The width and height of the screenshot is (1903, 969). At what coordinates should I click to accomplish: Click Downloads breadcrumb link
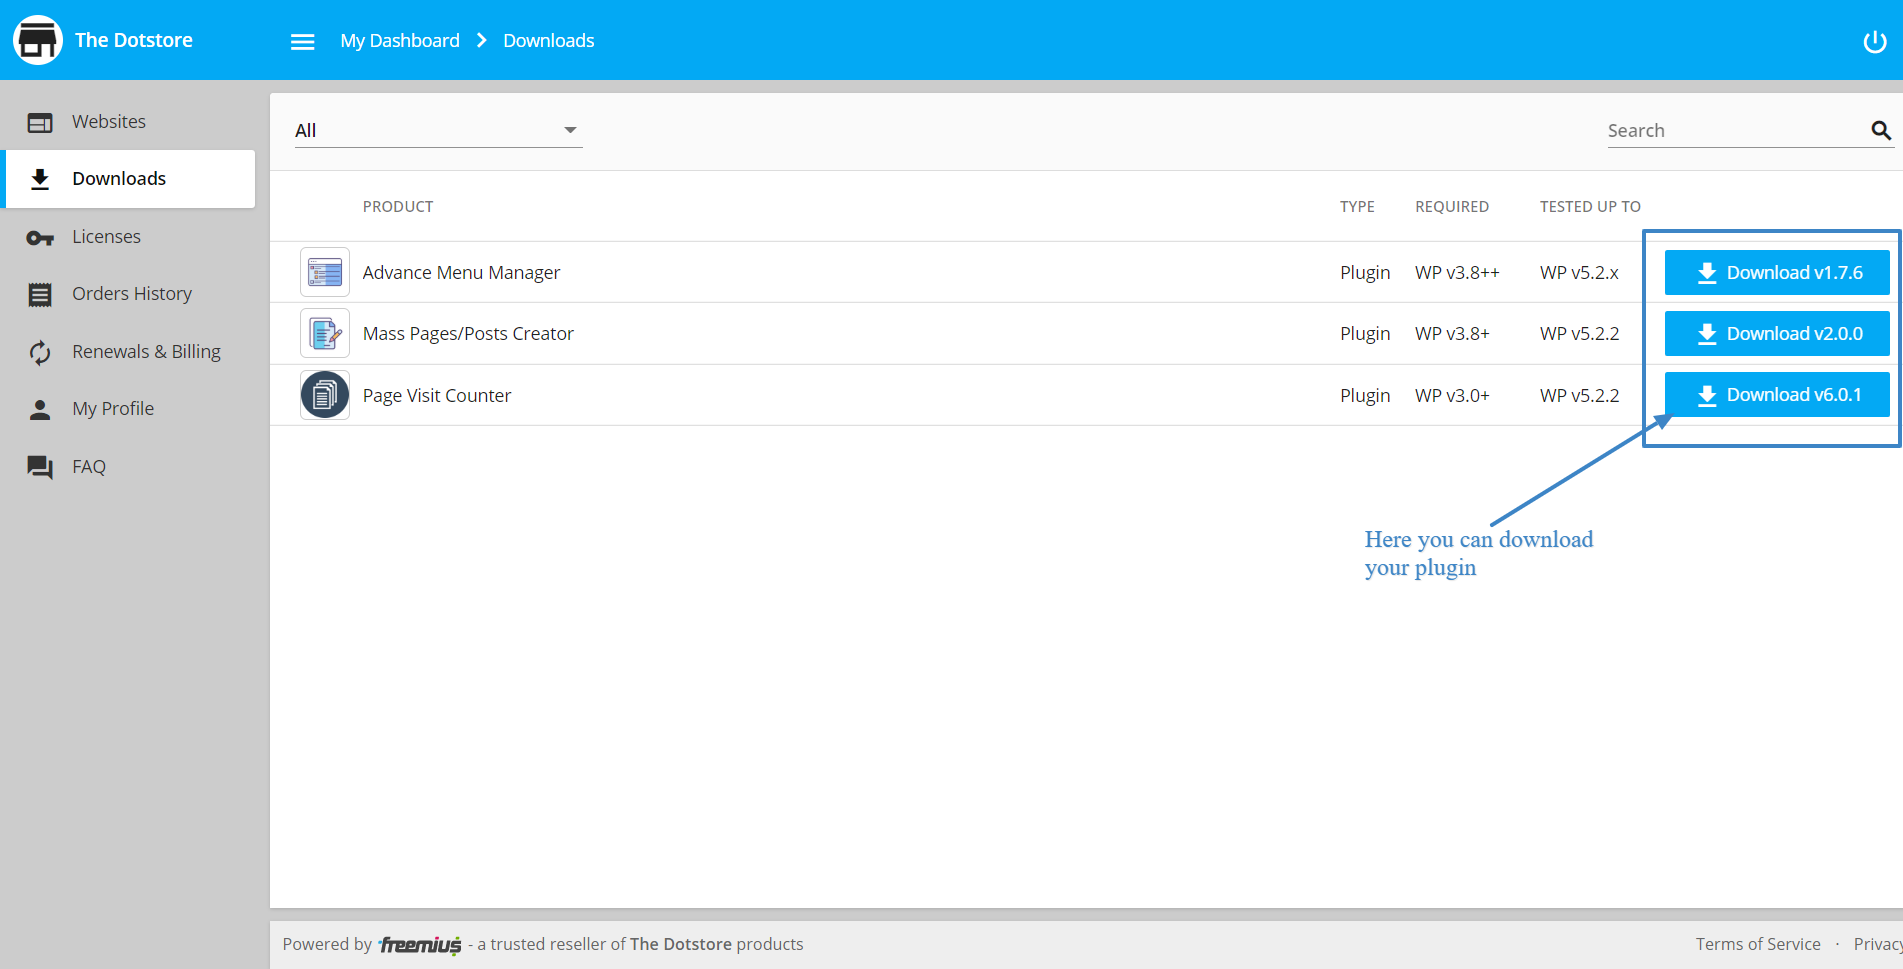pyautogui.click(x=549, y=41)
